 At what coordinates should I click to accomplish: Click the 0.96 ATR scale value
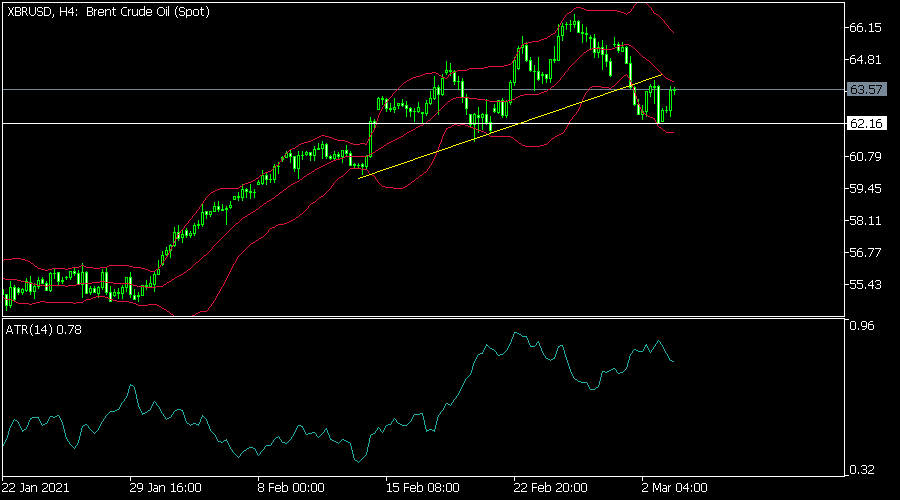862,326
